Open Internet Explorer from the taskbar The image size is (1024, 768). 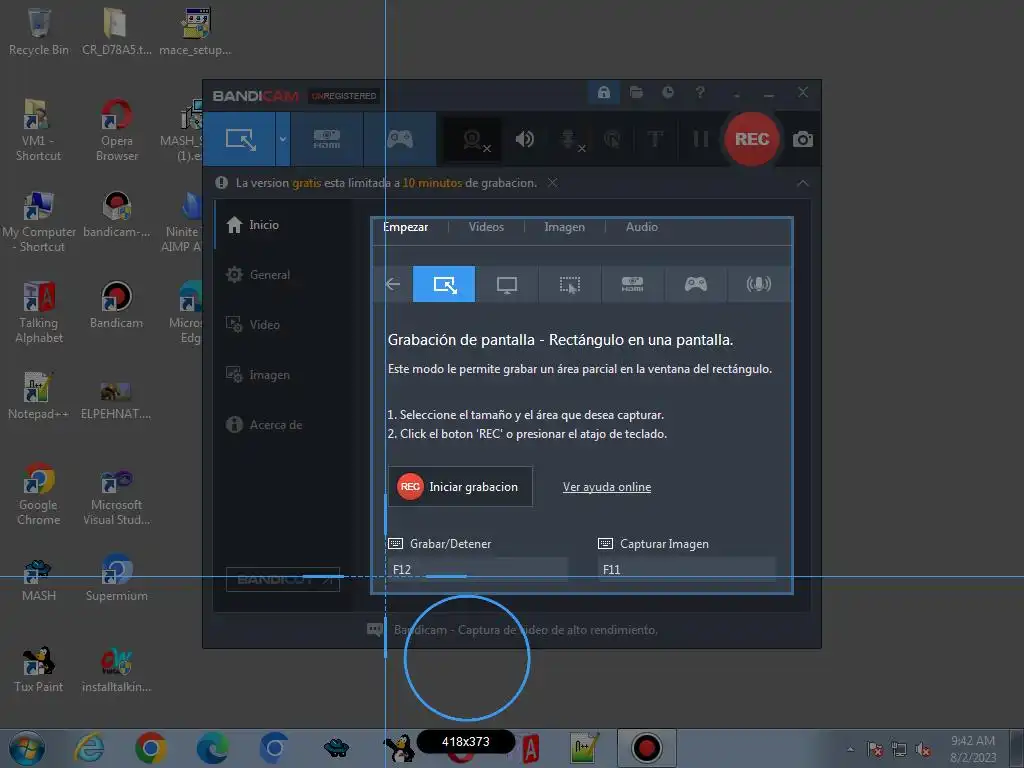tap(89, 748)
